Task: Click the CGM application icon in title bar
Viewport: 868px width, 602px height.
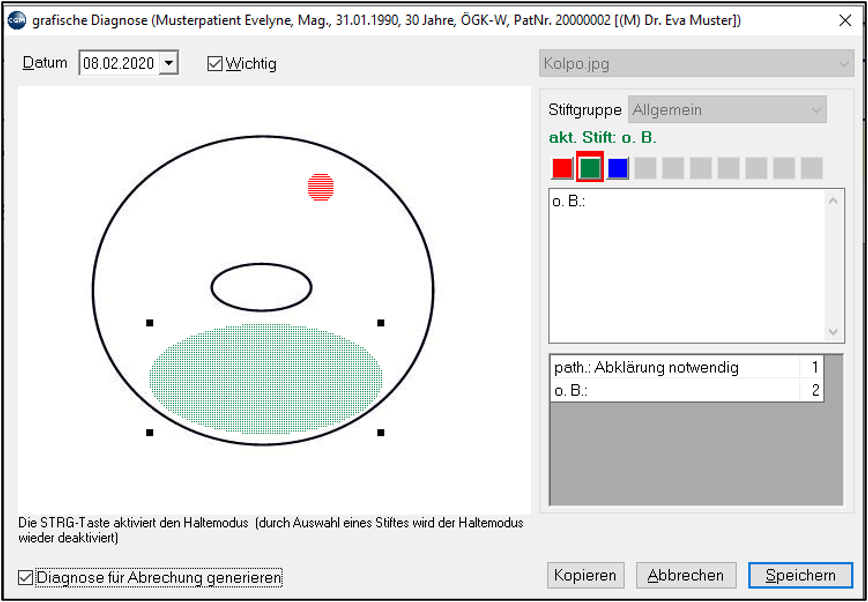Action: 17,21
